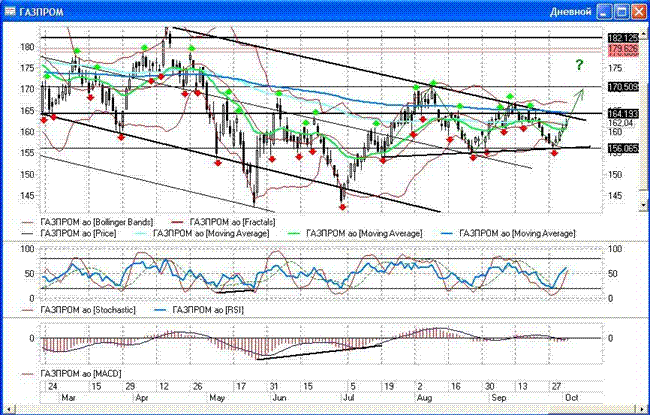Click the 100 value on left oscillator axis
This screenshot has width=650, height=415.
pyautogui.click(x=27, y=249)
